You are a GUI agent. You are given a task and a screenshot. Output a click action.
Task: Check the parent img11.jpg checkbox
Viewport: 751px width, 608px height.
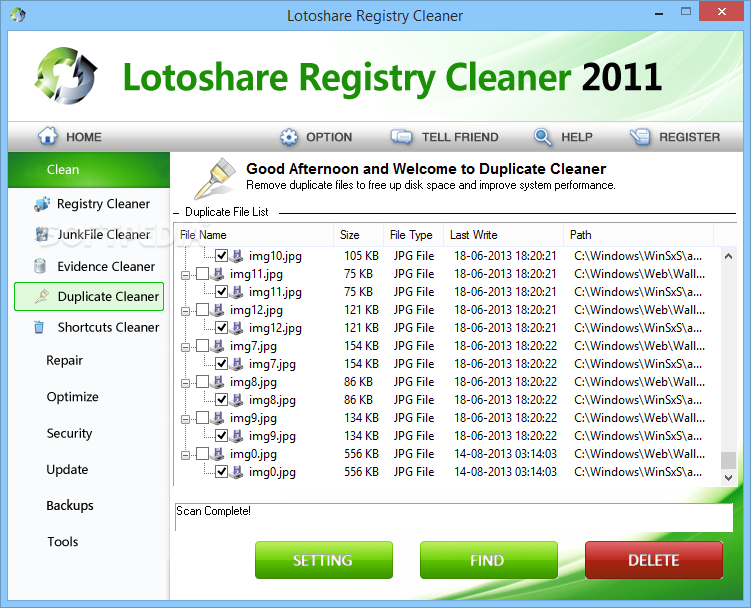[202, 274]
